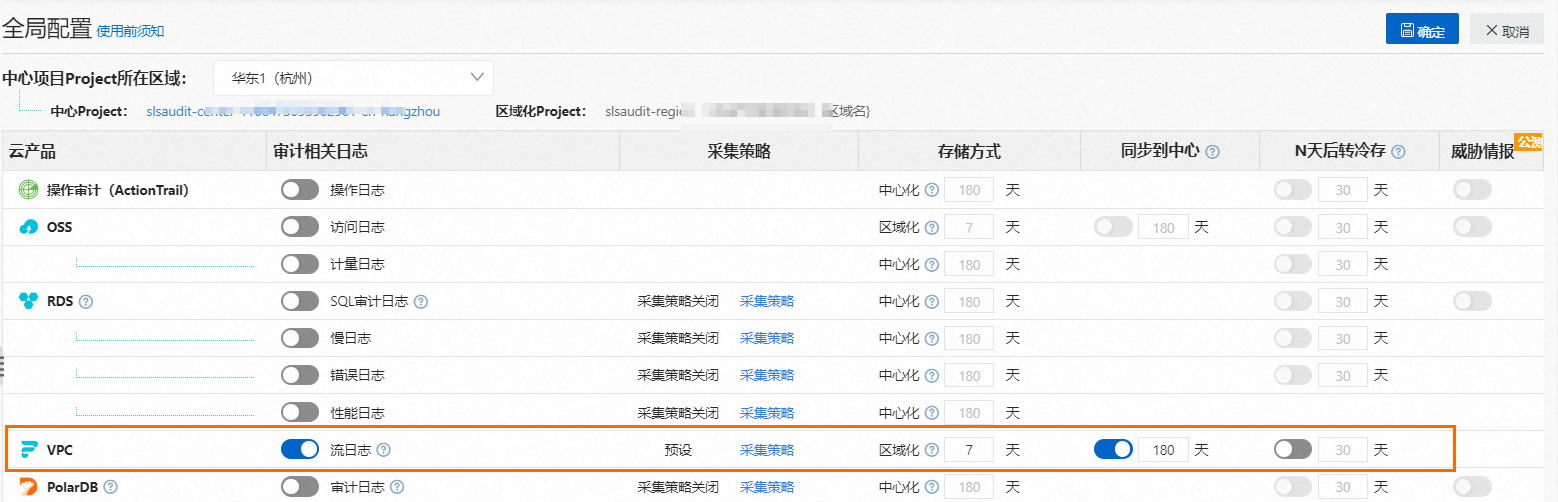Click help icon beside 中心化 in SQL审计日志 row
The width and height of the screenshot is (1558, 502).
[x=932, y=301]
